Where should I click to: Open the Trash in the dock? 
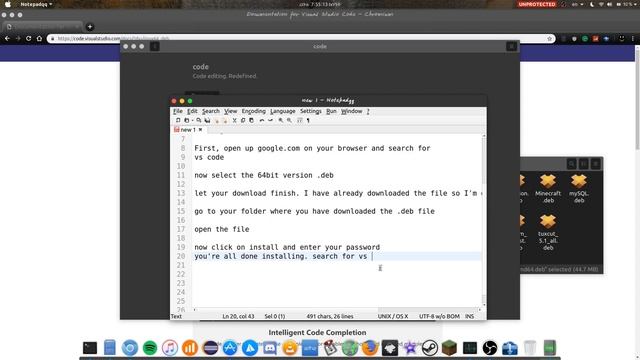pos(530,348)
